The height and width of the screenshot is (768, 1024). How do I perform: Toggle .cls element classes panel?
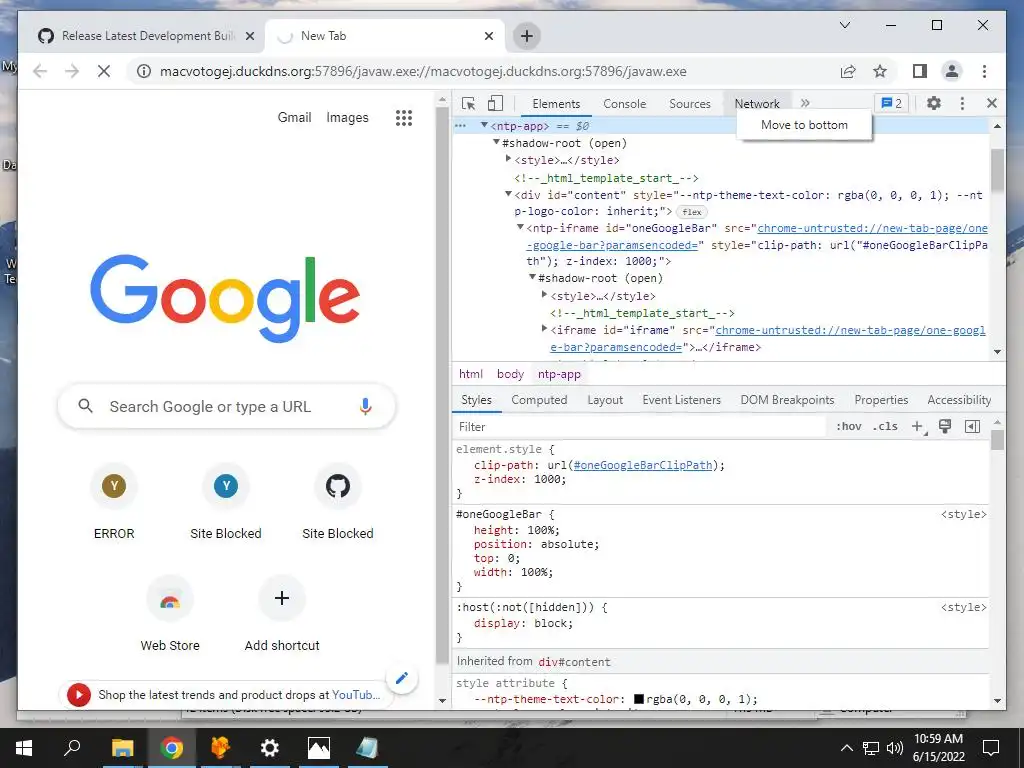pos(885,426)
